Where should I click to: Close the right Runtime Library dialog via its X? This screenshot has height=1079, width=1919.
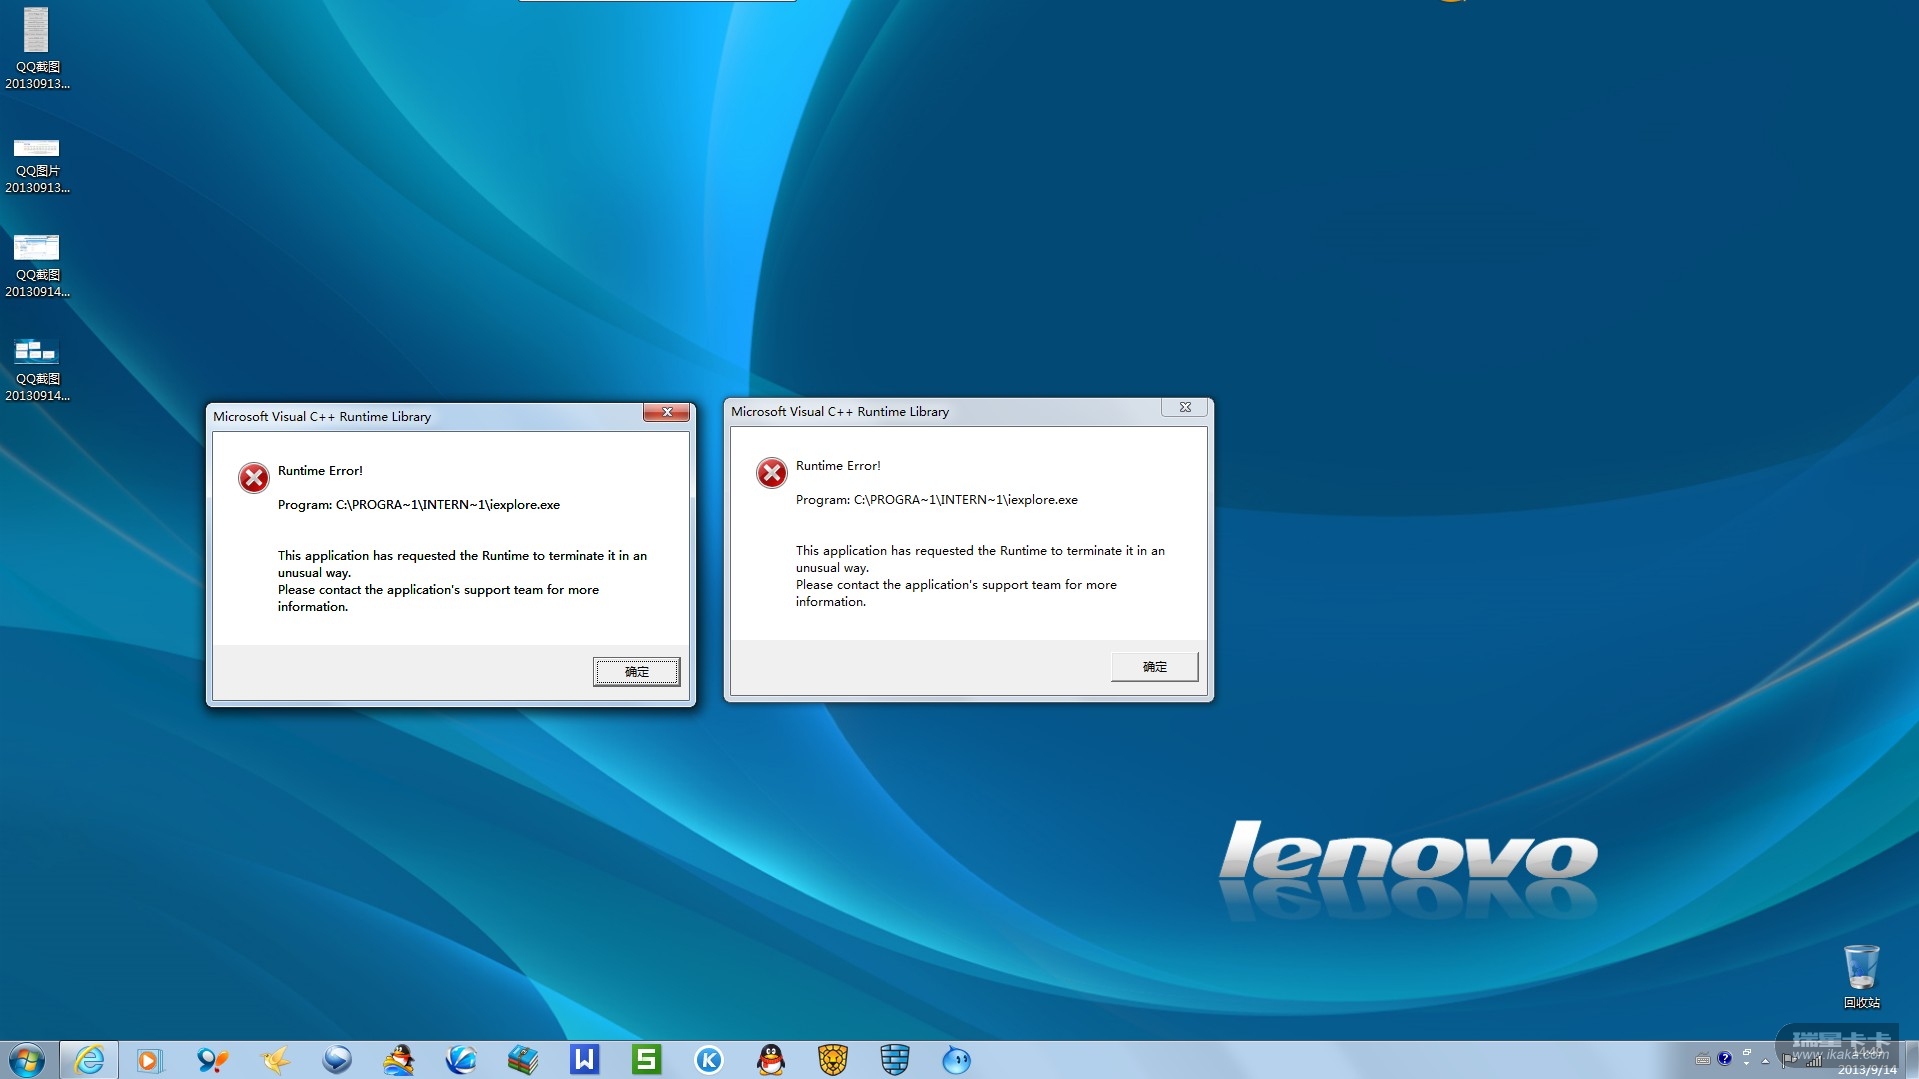click(x=1185, y=407)
